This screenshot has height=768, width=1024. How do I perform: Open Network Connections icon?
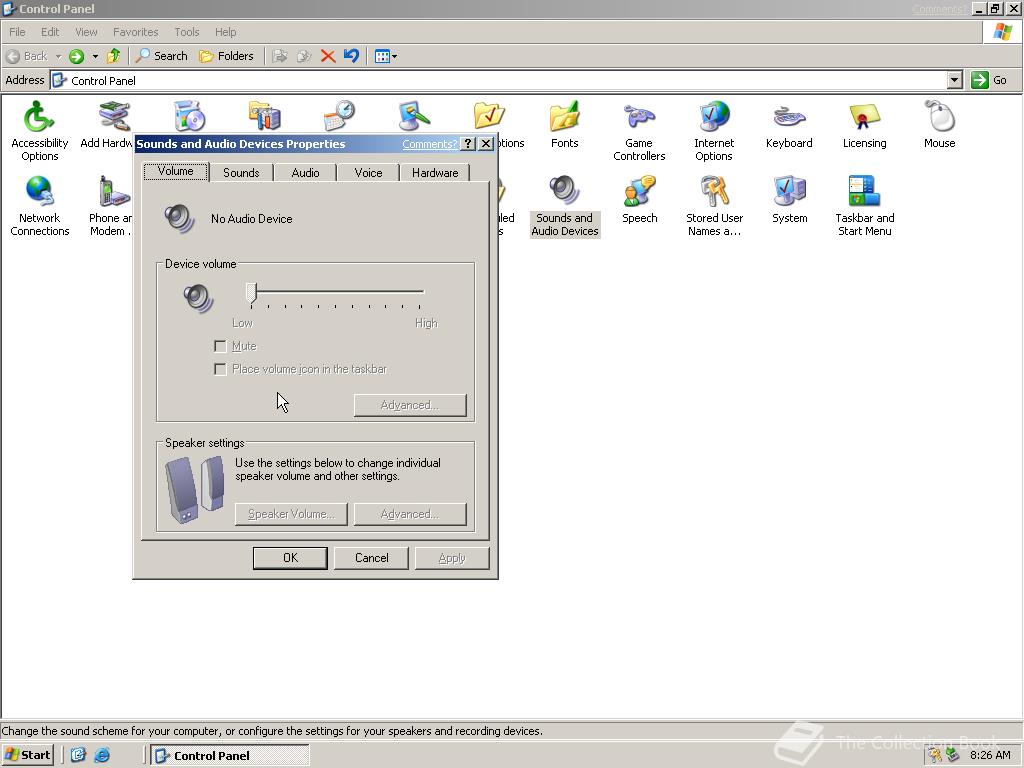pos(39,206)
